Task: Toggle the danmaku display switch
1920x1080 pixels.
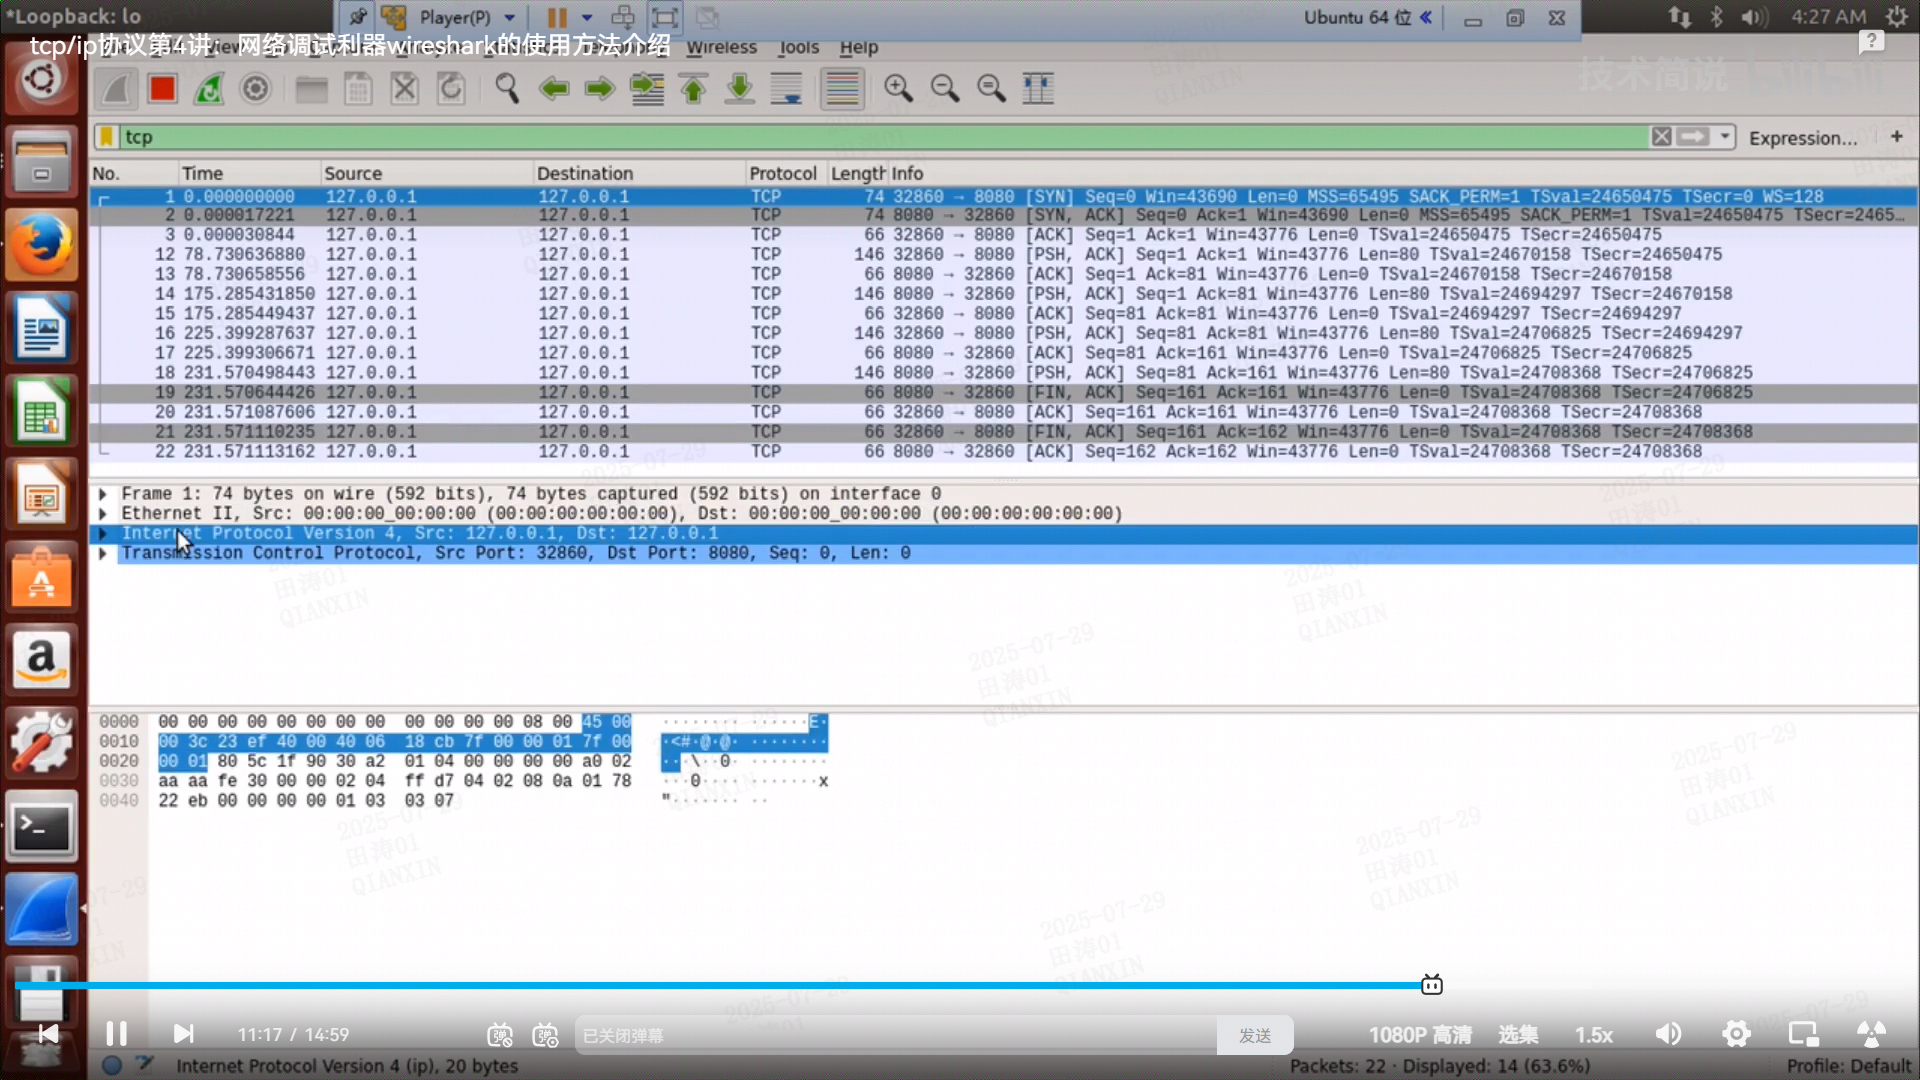Action: pos(500,1035)
